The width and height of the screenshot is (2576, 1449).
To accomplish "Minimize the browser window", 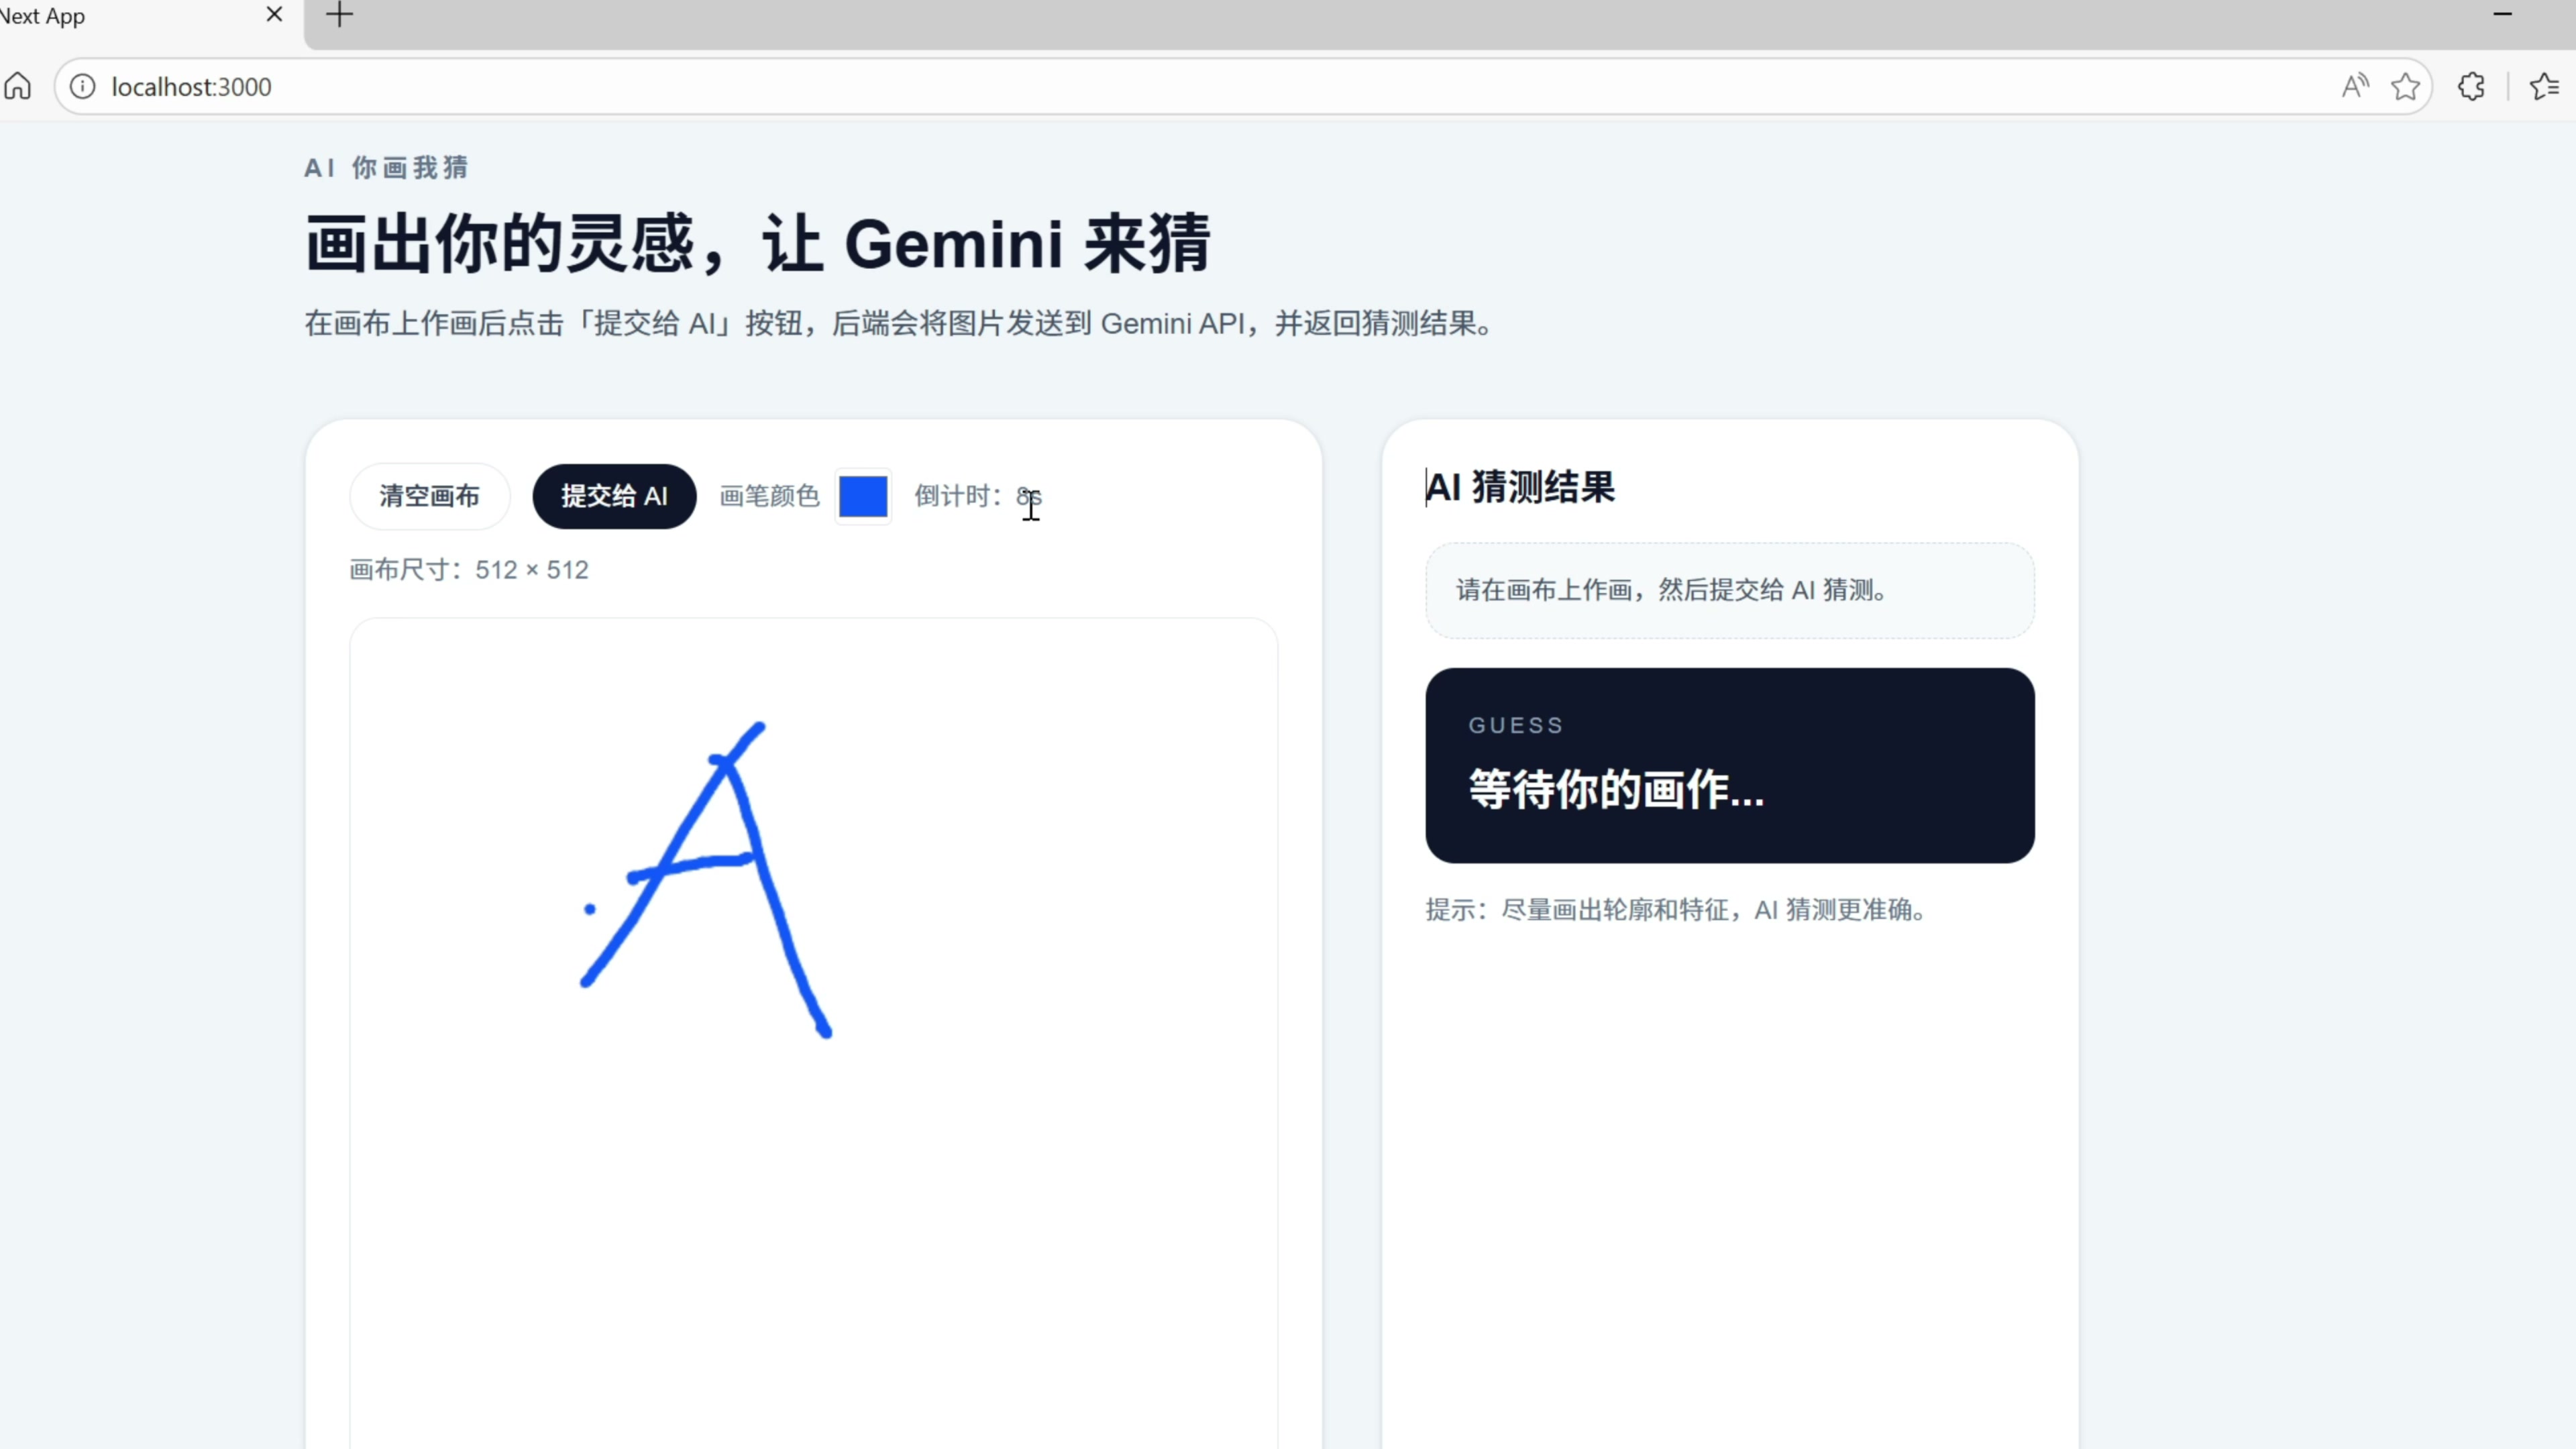I will (2502, 15).
